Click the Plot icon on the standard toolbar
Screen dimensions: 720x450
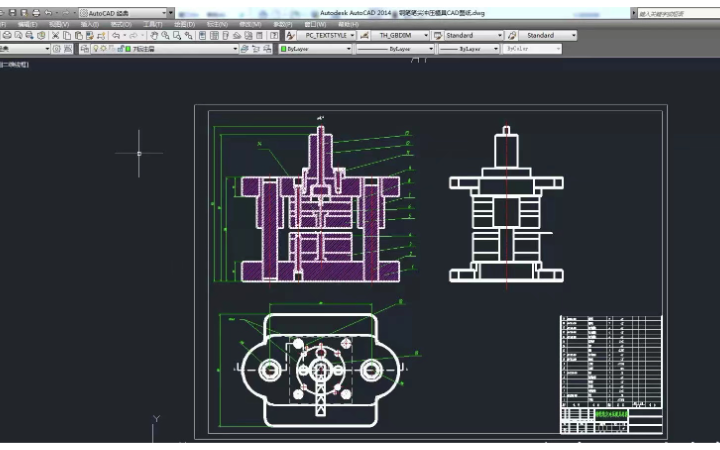pyautogui.click(x=7, y=35)
